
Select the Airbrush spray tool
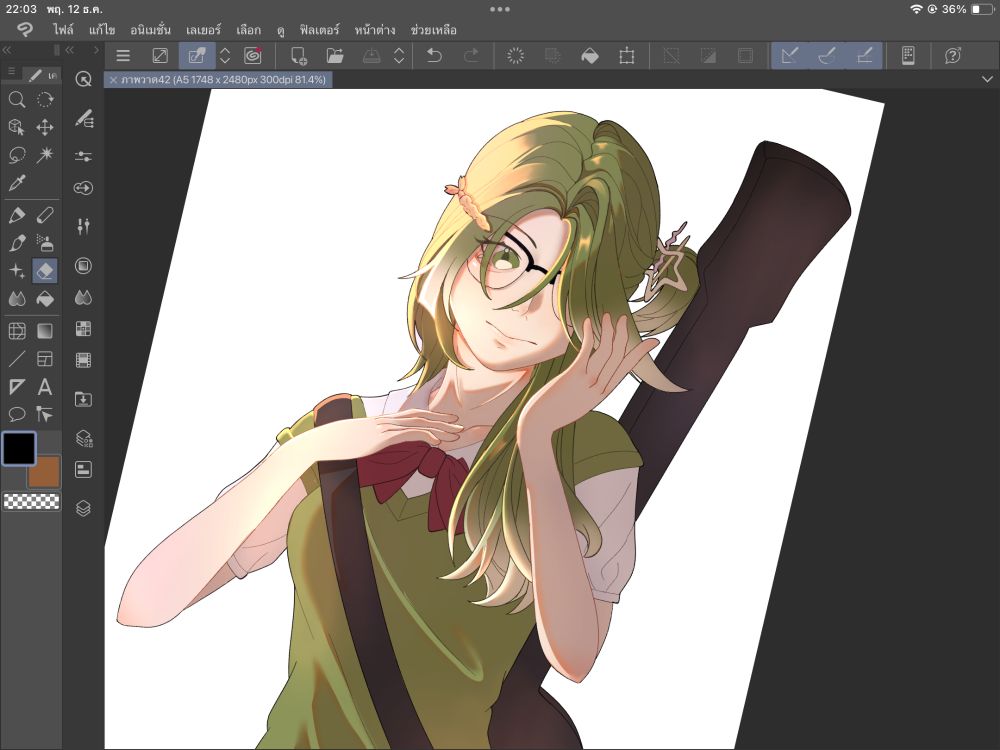45,243
